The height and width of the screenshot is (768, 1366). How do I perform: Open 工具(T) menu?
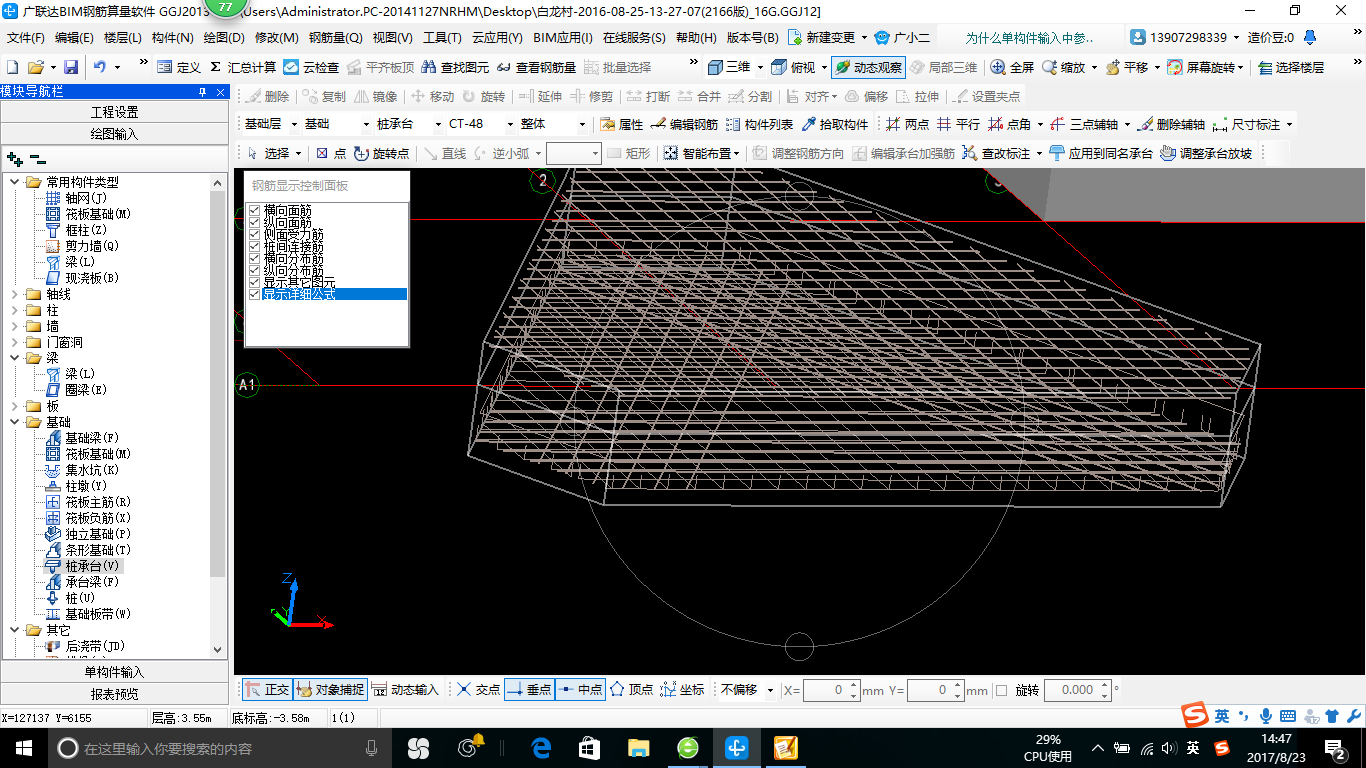coord(442,38)
